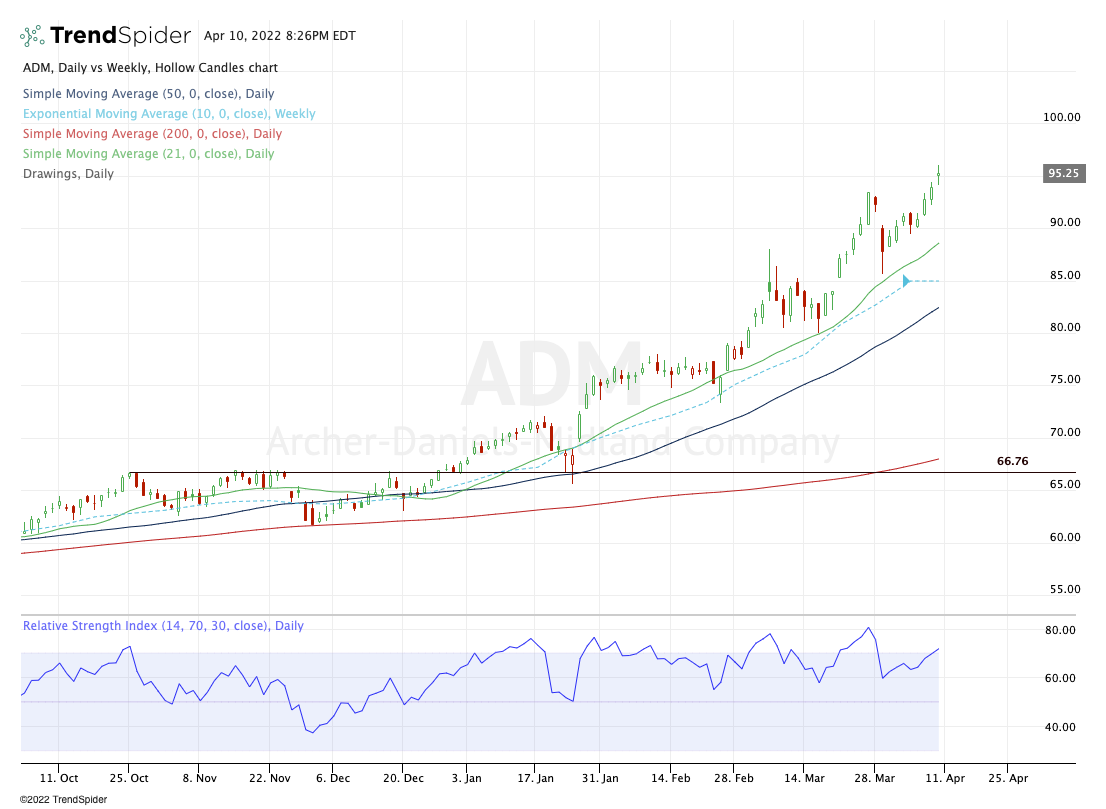
Task: Click the 95.25 current price tag
Action: click(1064, 174)
